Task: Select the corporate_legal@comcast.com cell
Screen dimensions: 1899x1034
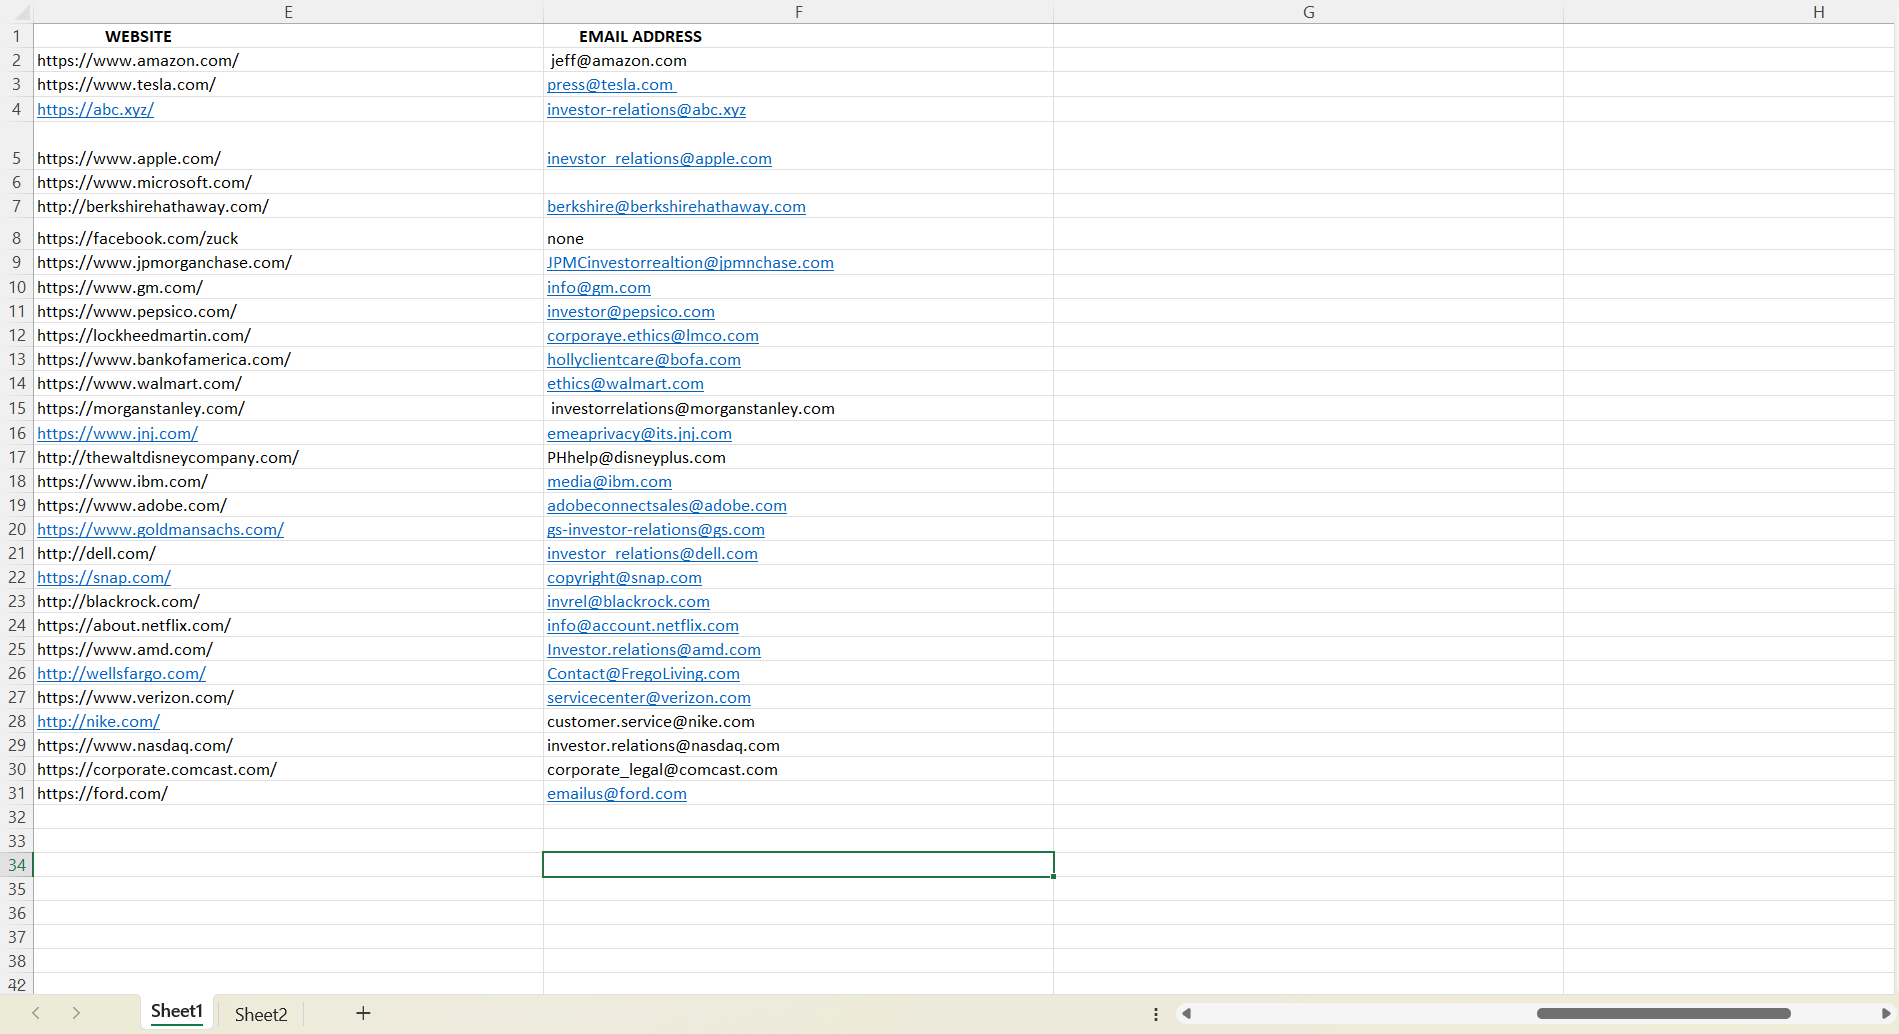Action: (798, 770)
